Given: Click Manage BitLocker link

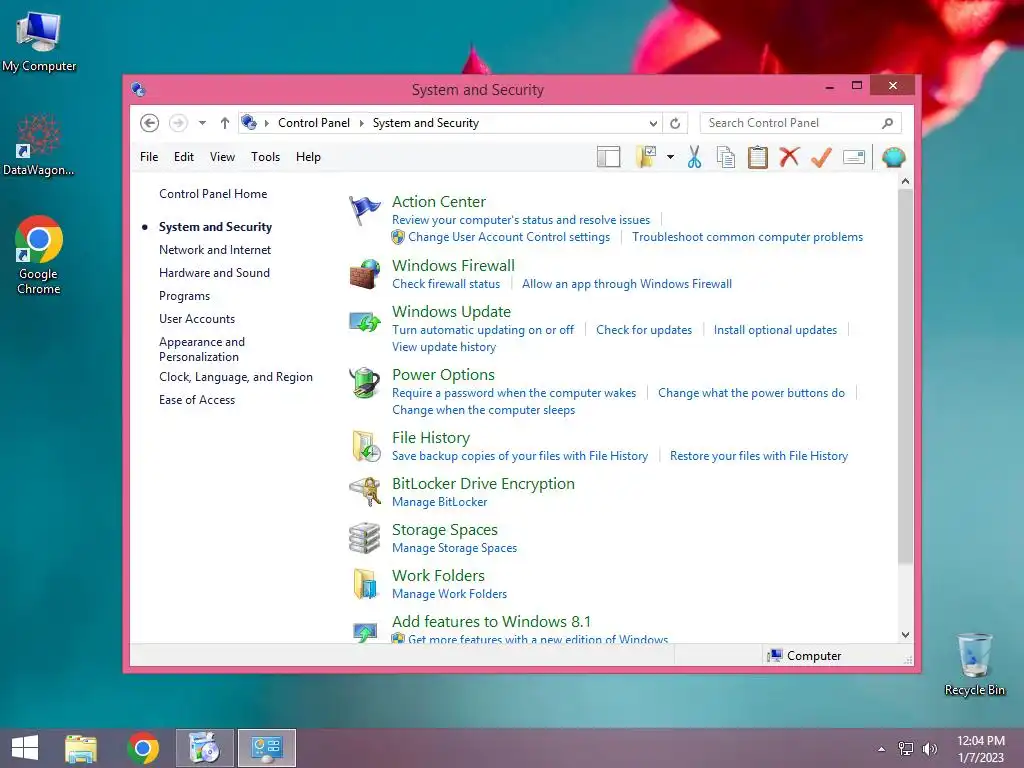Looking at the screenshot, I should (440, 502).
